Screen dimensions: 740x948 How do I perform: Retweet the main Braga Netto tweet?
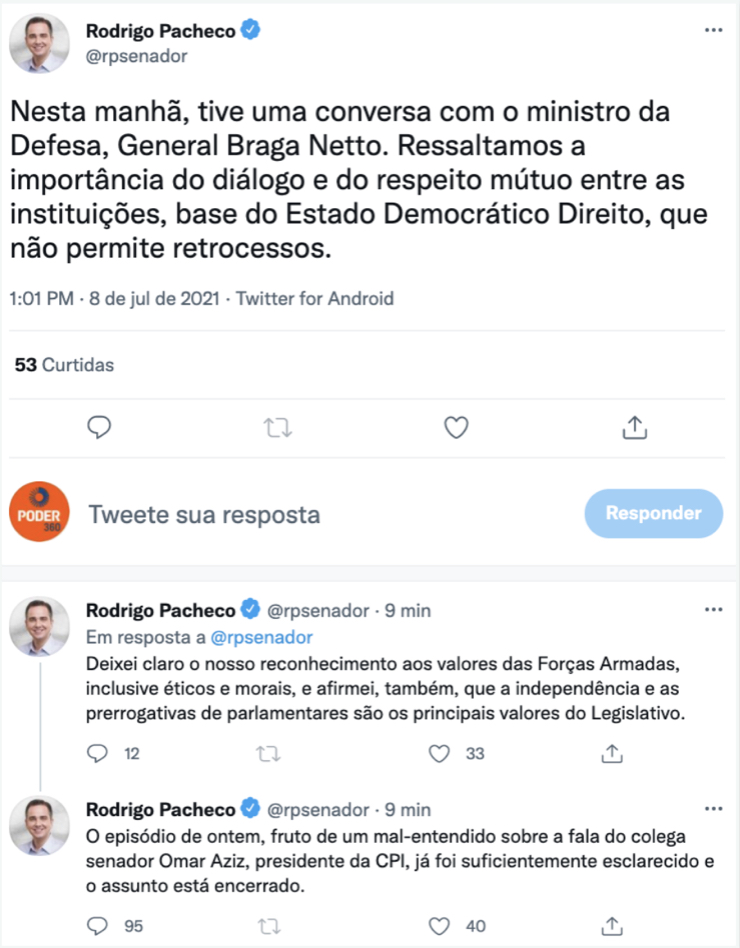pyautogui.click(x=277, y=428)
